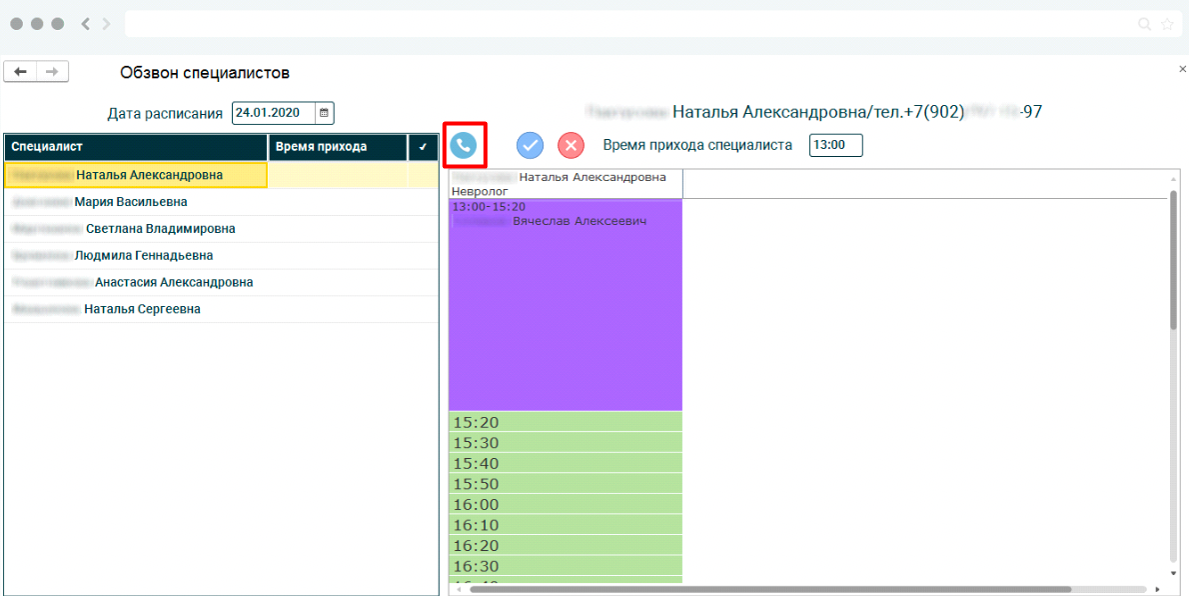Click the browser search magnifier icon

click(1145, 24)
